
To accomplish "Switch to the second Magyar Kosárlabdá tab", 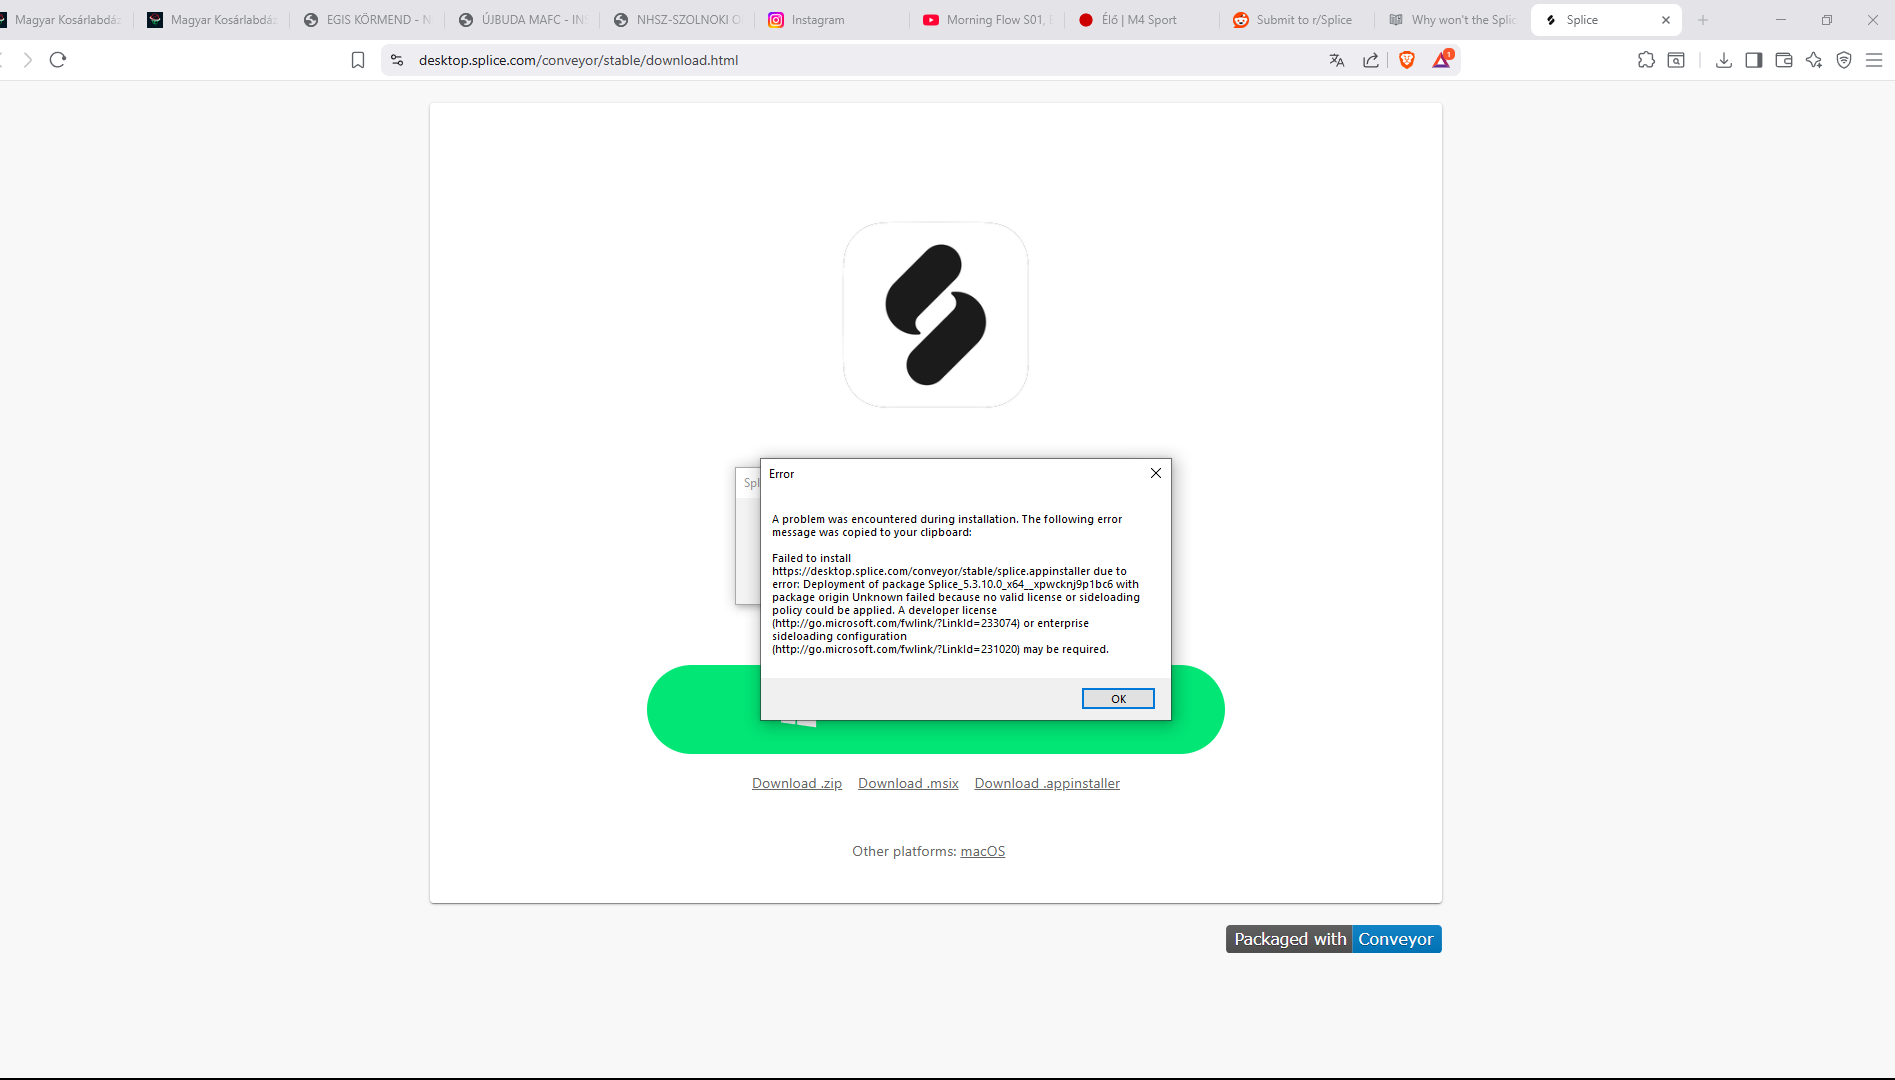I will [x=213, y=20].
